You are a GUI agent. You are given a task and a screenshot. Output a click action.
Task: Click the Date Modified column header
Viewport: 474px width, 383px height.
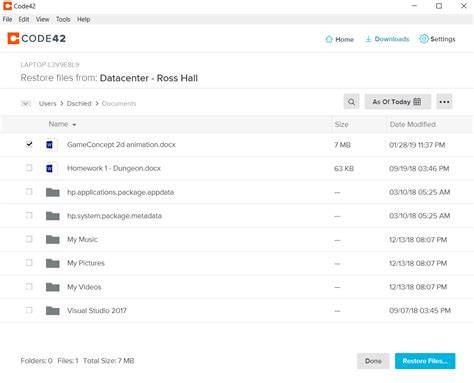point(413,124)
